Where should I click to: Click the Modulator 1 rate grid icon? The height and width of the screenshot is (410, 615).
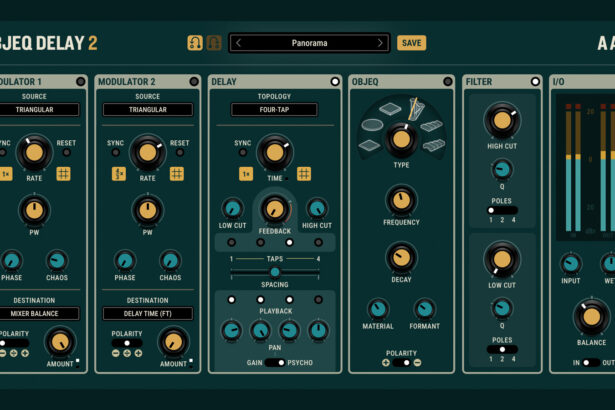click(x=63, y=173)
